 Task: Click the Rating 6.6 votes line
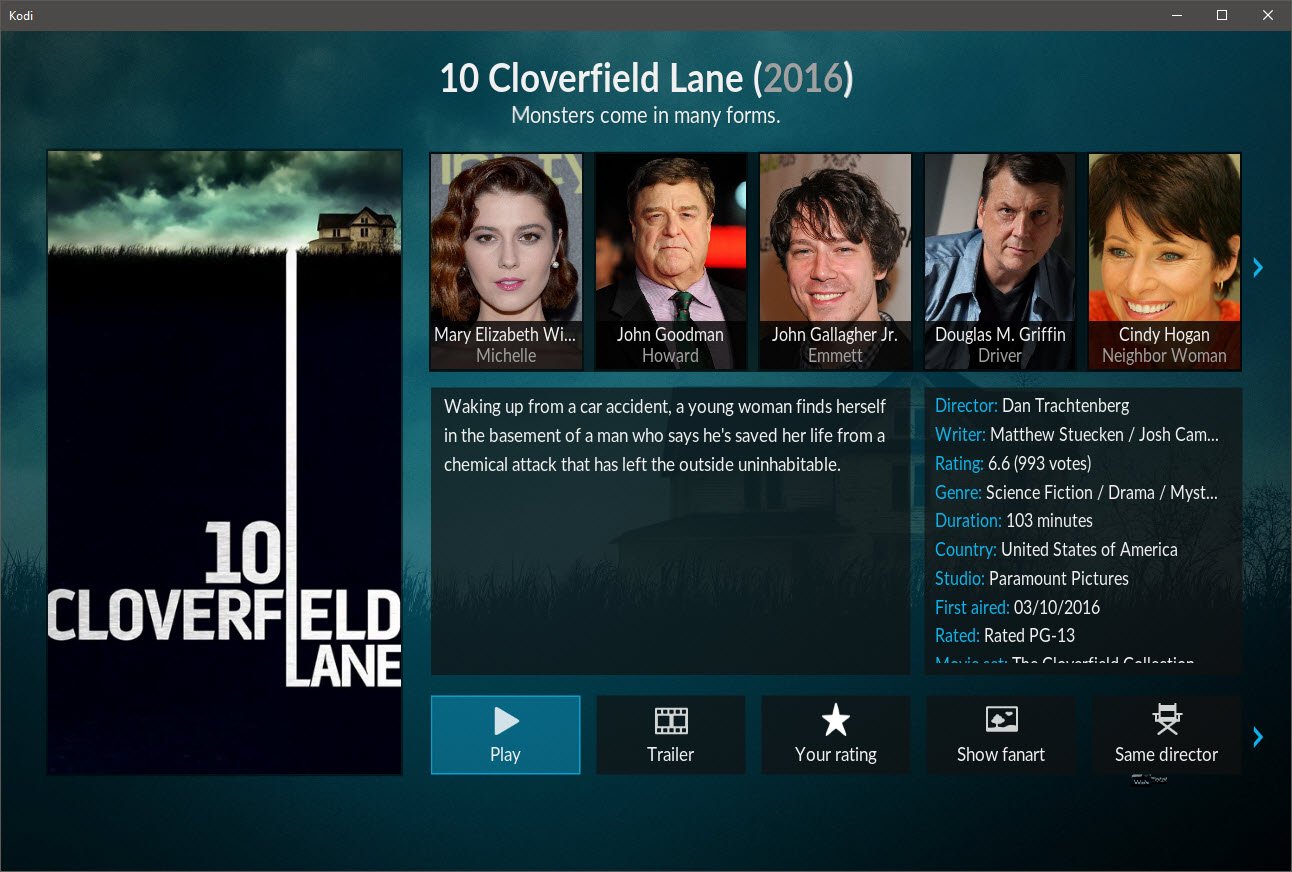[1013, 464]
